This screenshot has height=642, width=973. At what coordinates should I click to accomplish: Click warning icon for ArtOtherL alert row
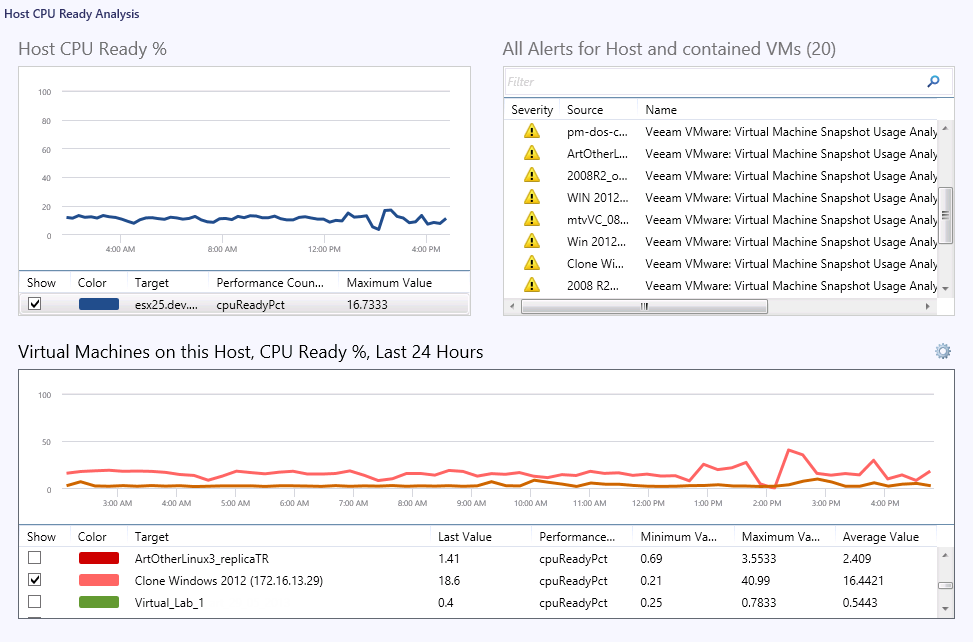tap(532, 153)
